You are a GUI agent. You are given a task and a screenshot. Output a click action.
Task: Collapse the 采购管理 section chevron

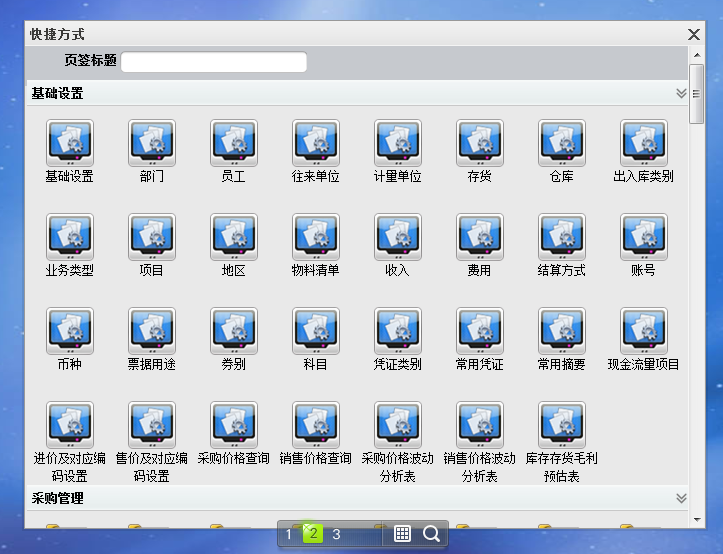click(x=681, y=498)
